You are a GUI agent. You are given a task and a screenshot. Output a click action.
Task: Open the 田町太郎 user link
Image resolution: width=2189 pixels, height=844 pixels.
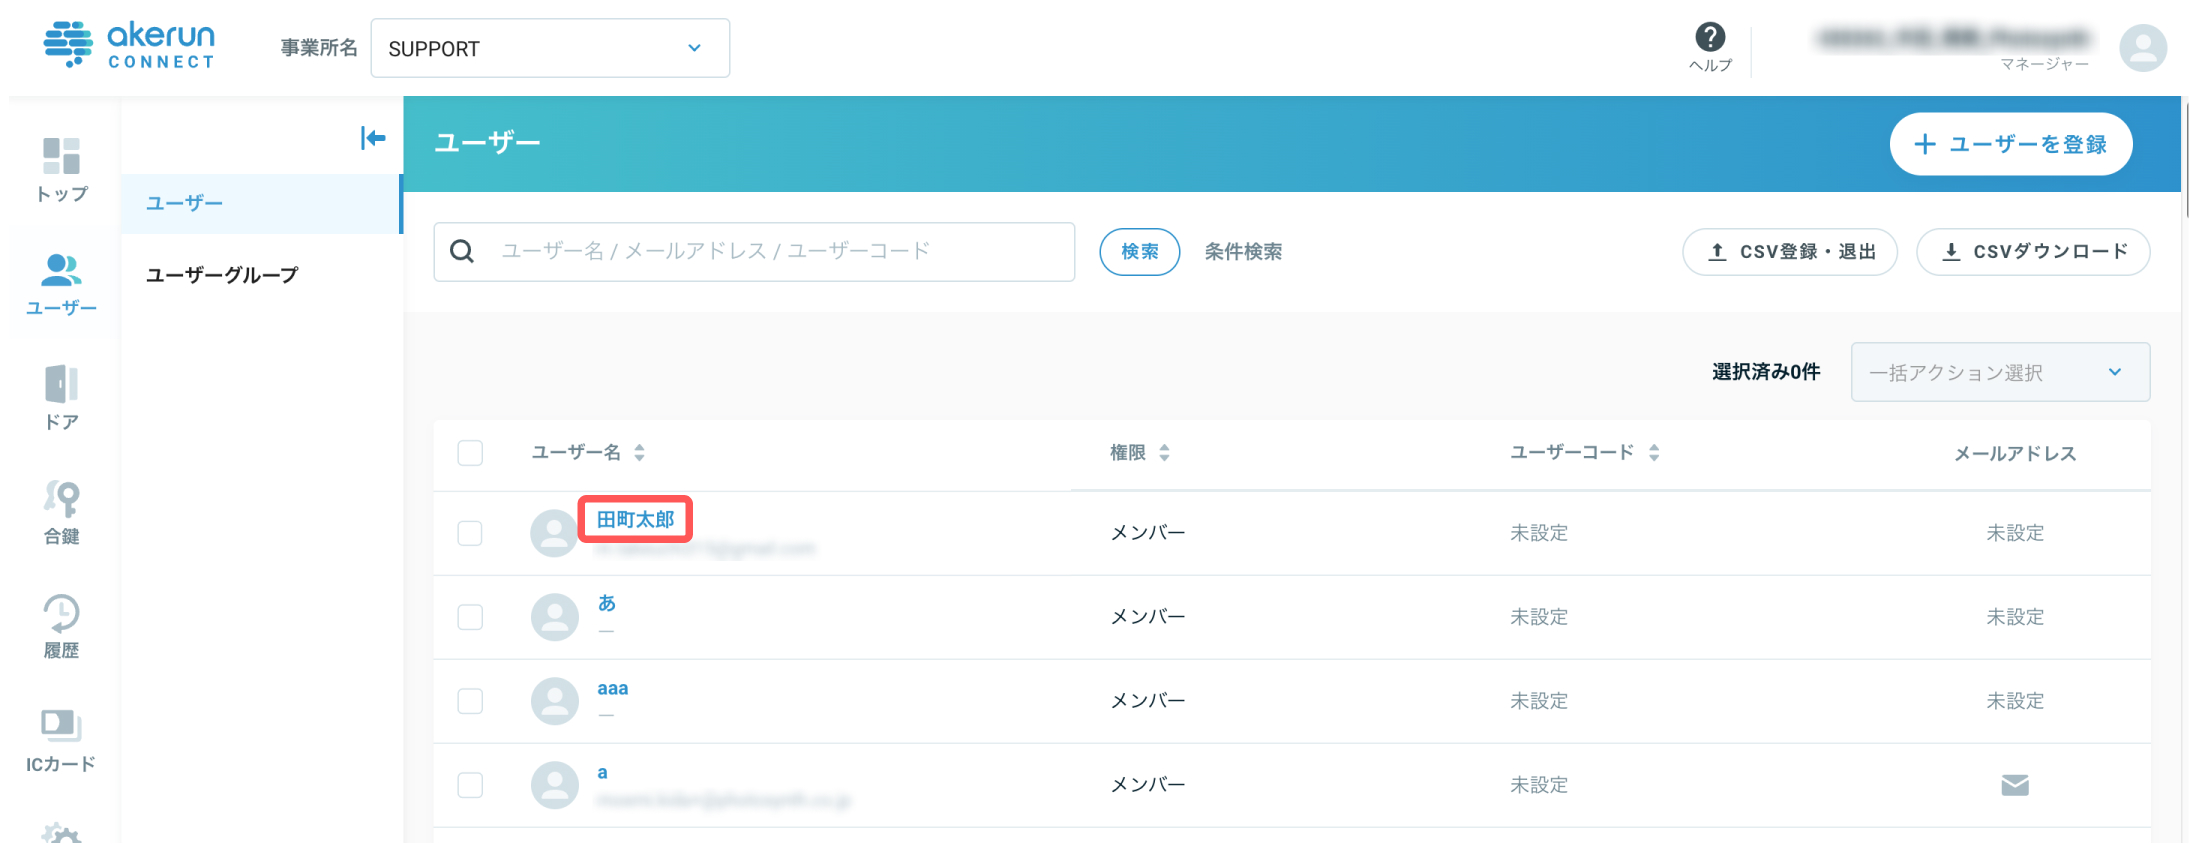[x=635, y=519]
